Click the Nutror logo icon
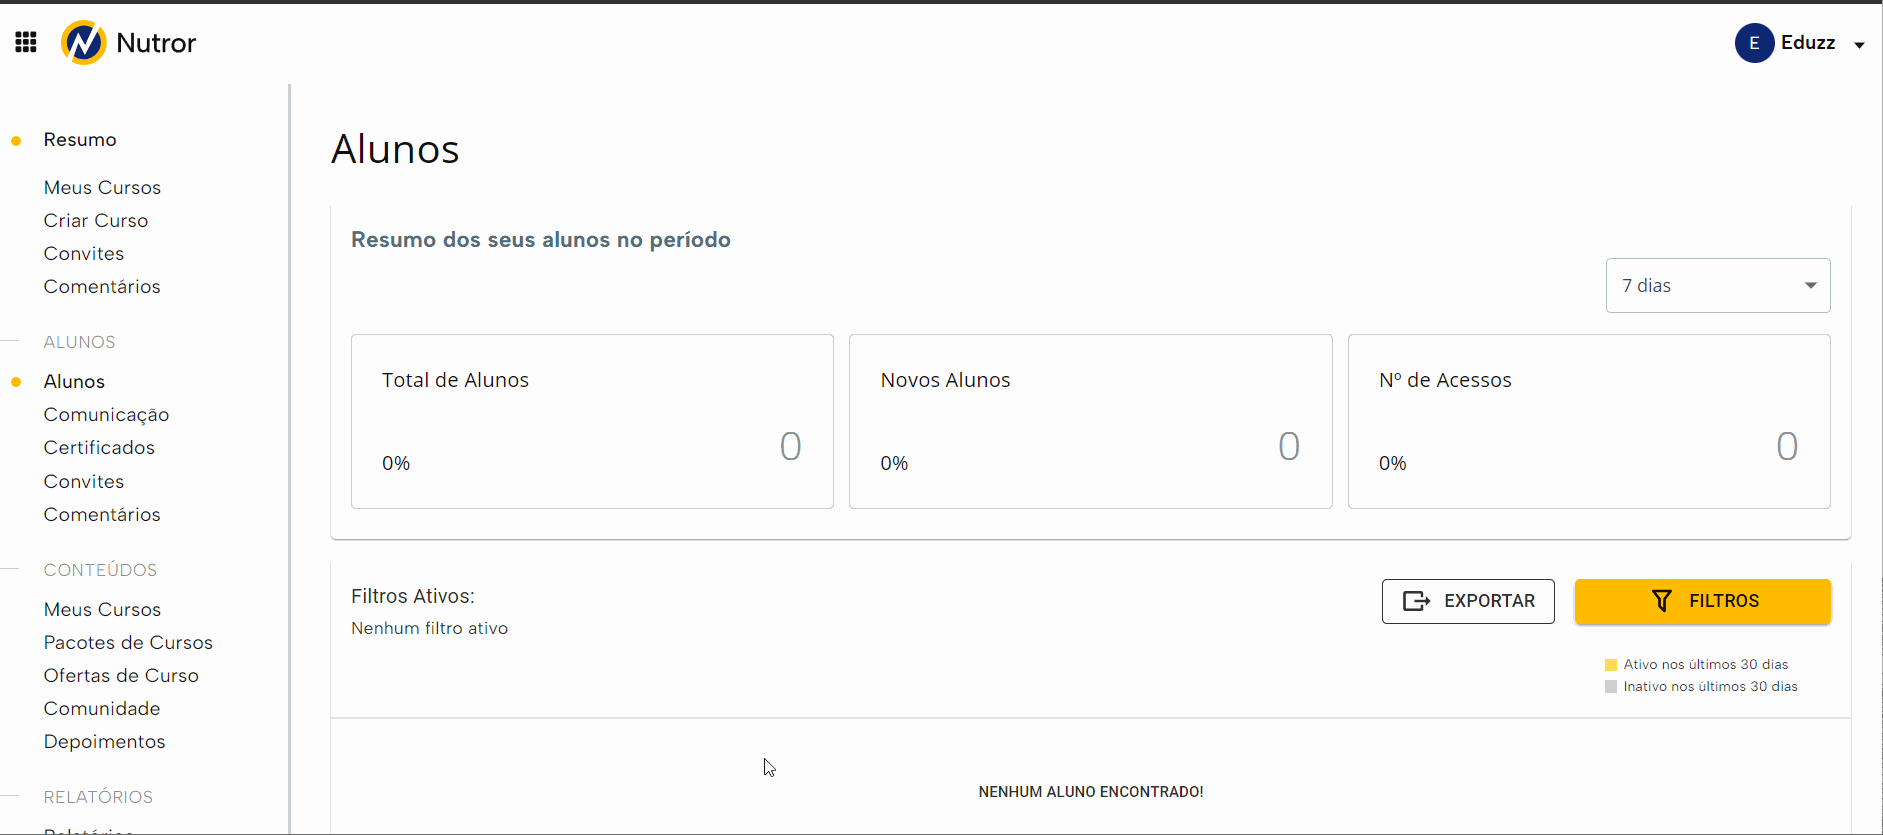Viewport: 1883px width, 835px height. (84, 43)
